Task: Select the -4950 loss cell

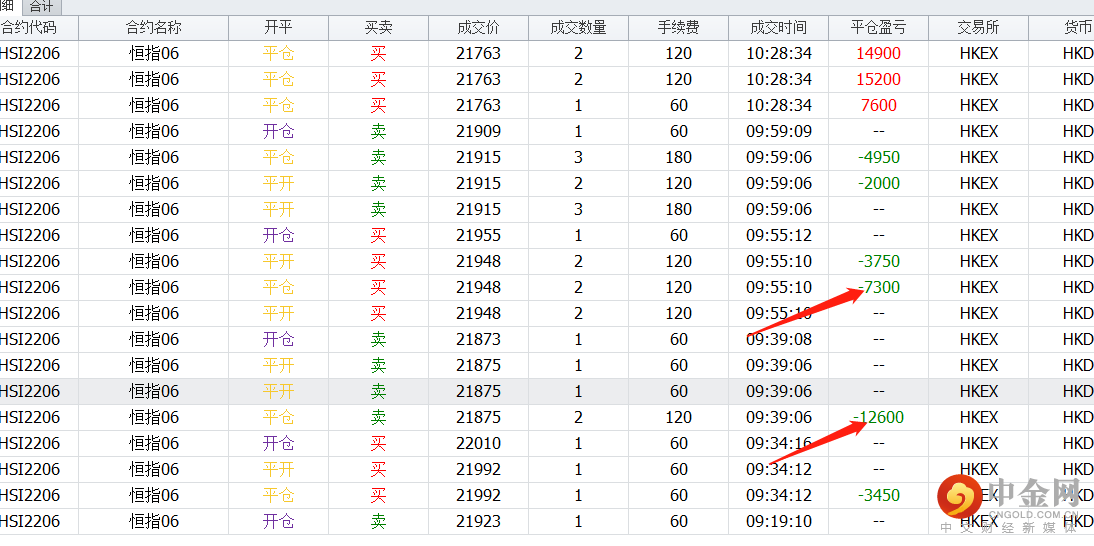Action: 878,158
